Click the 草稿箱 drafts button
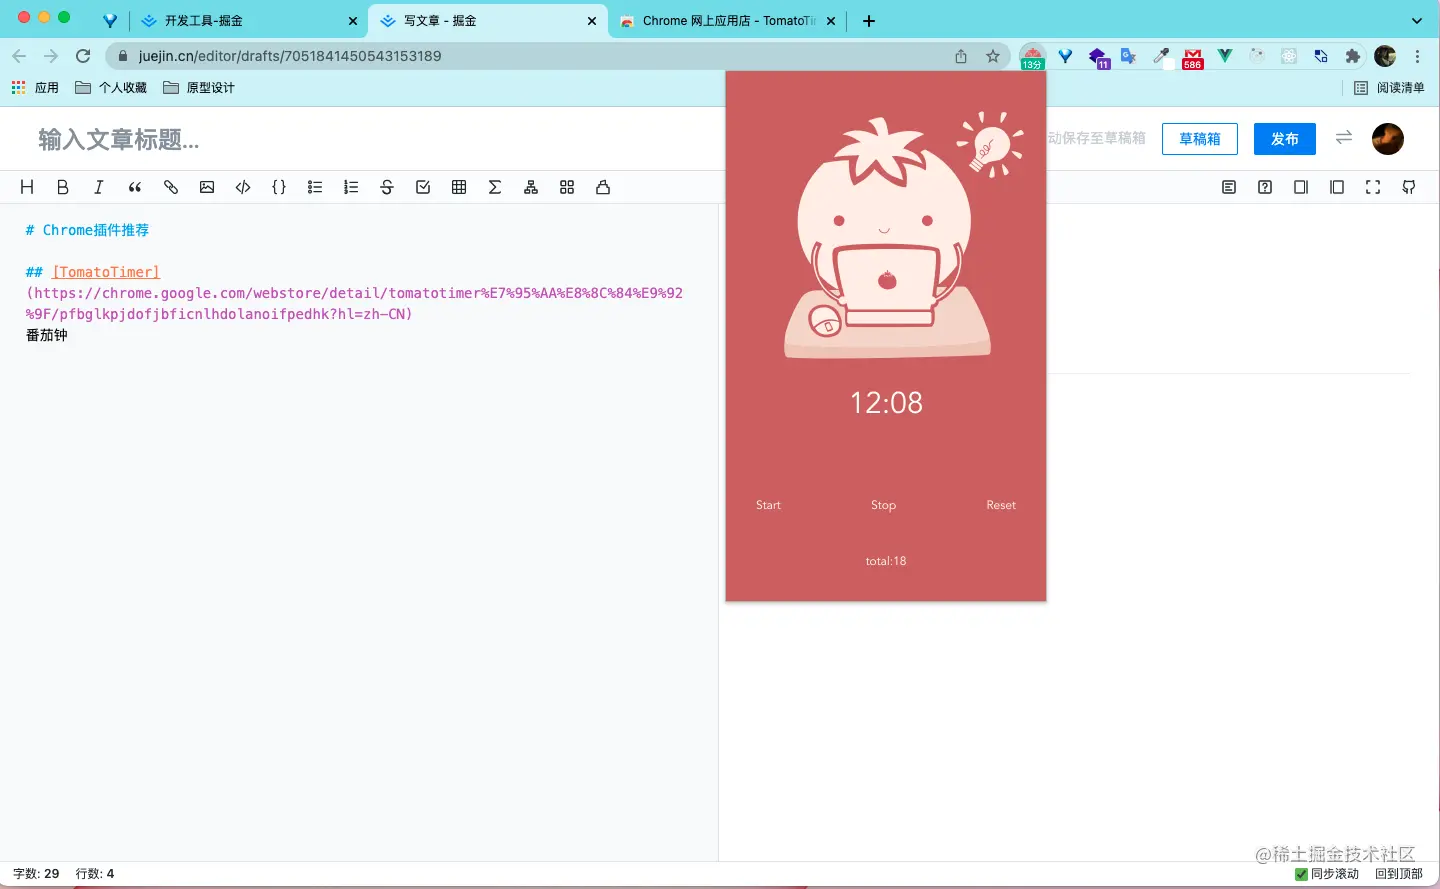Image resolution: width=1440 pixels, height=889 pixels. click(x=1200, y=139)
